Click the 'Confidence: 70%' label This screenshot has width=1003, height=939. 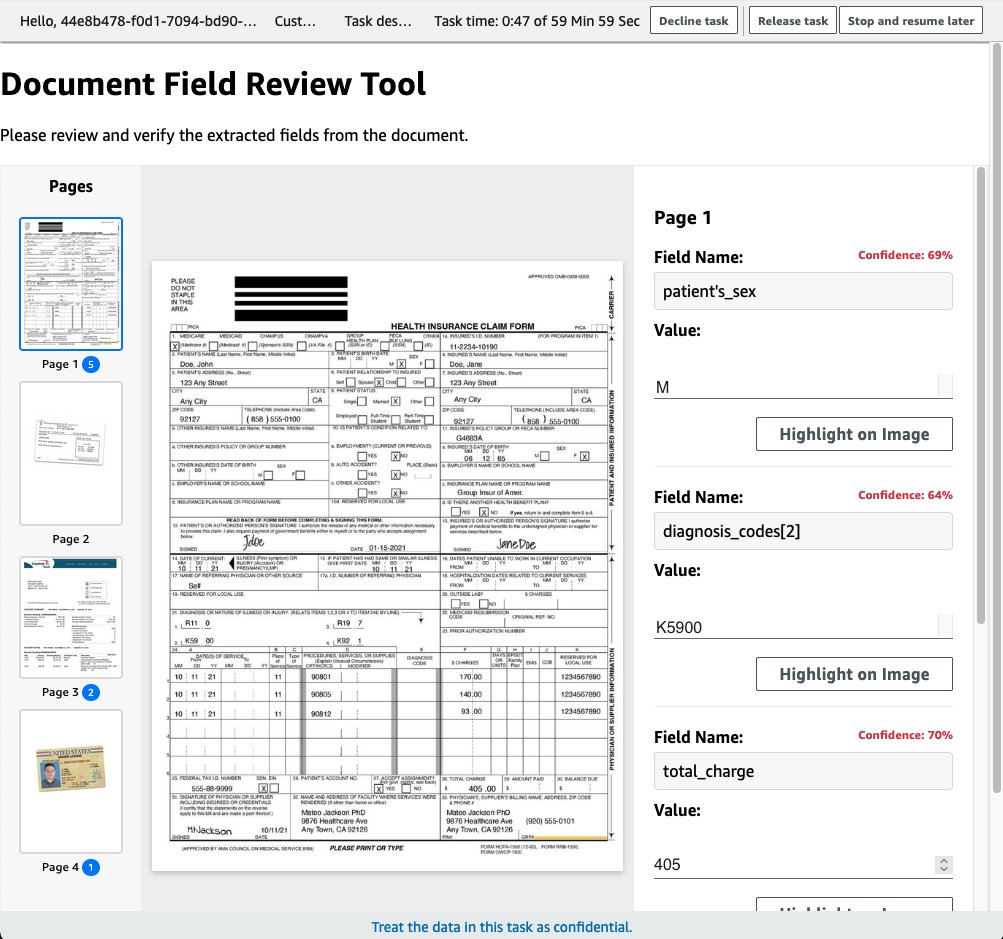pyautogui.click(x=905, y=734)
